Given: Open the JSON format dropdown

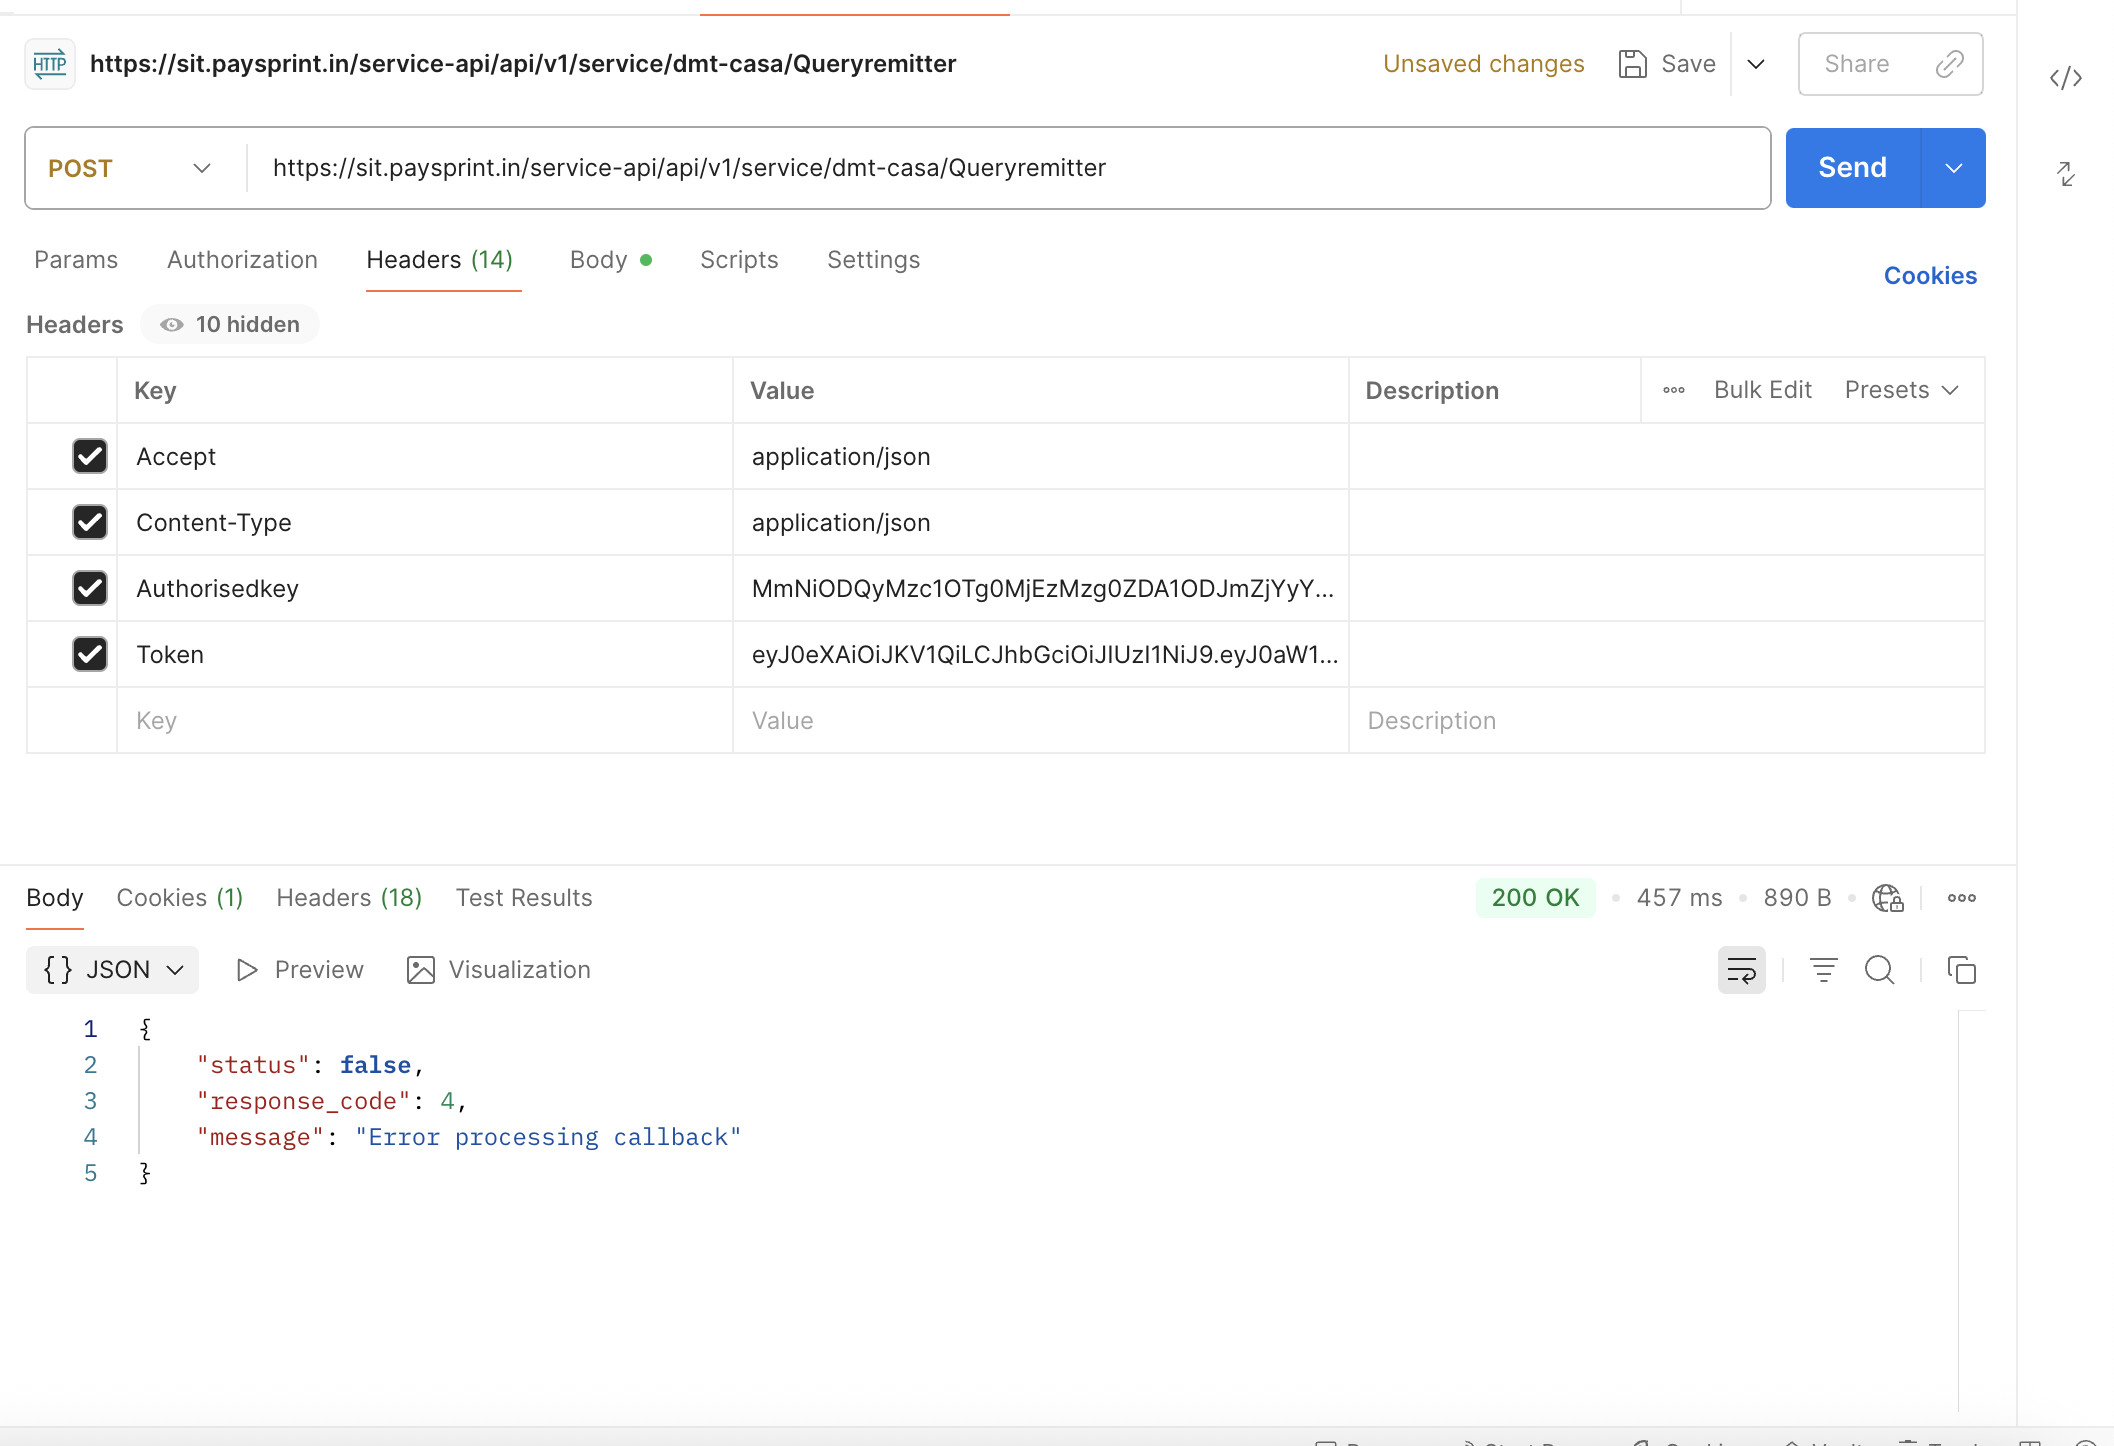Looking at the screenshot, I should click(x=113, y=970).
